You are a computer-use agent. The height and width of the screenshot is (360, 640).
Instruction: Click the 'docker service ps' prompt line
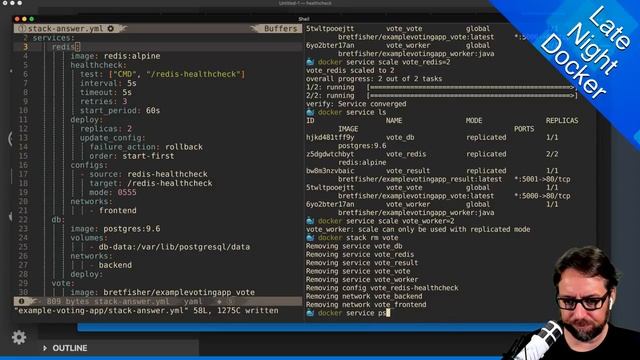click(352, 313)
